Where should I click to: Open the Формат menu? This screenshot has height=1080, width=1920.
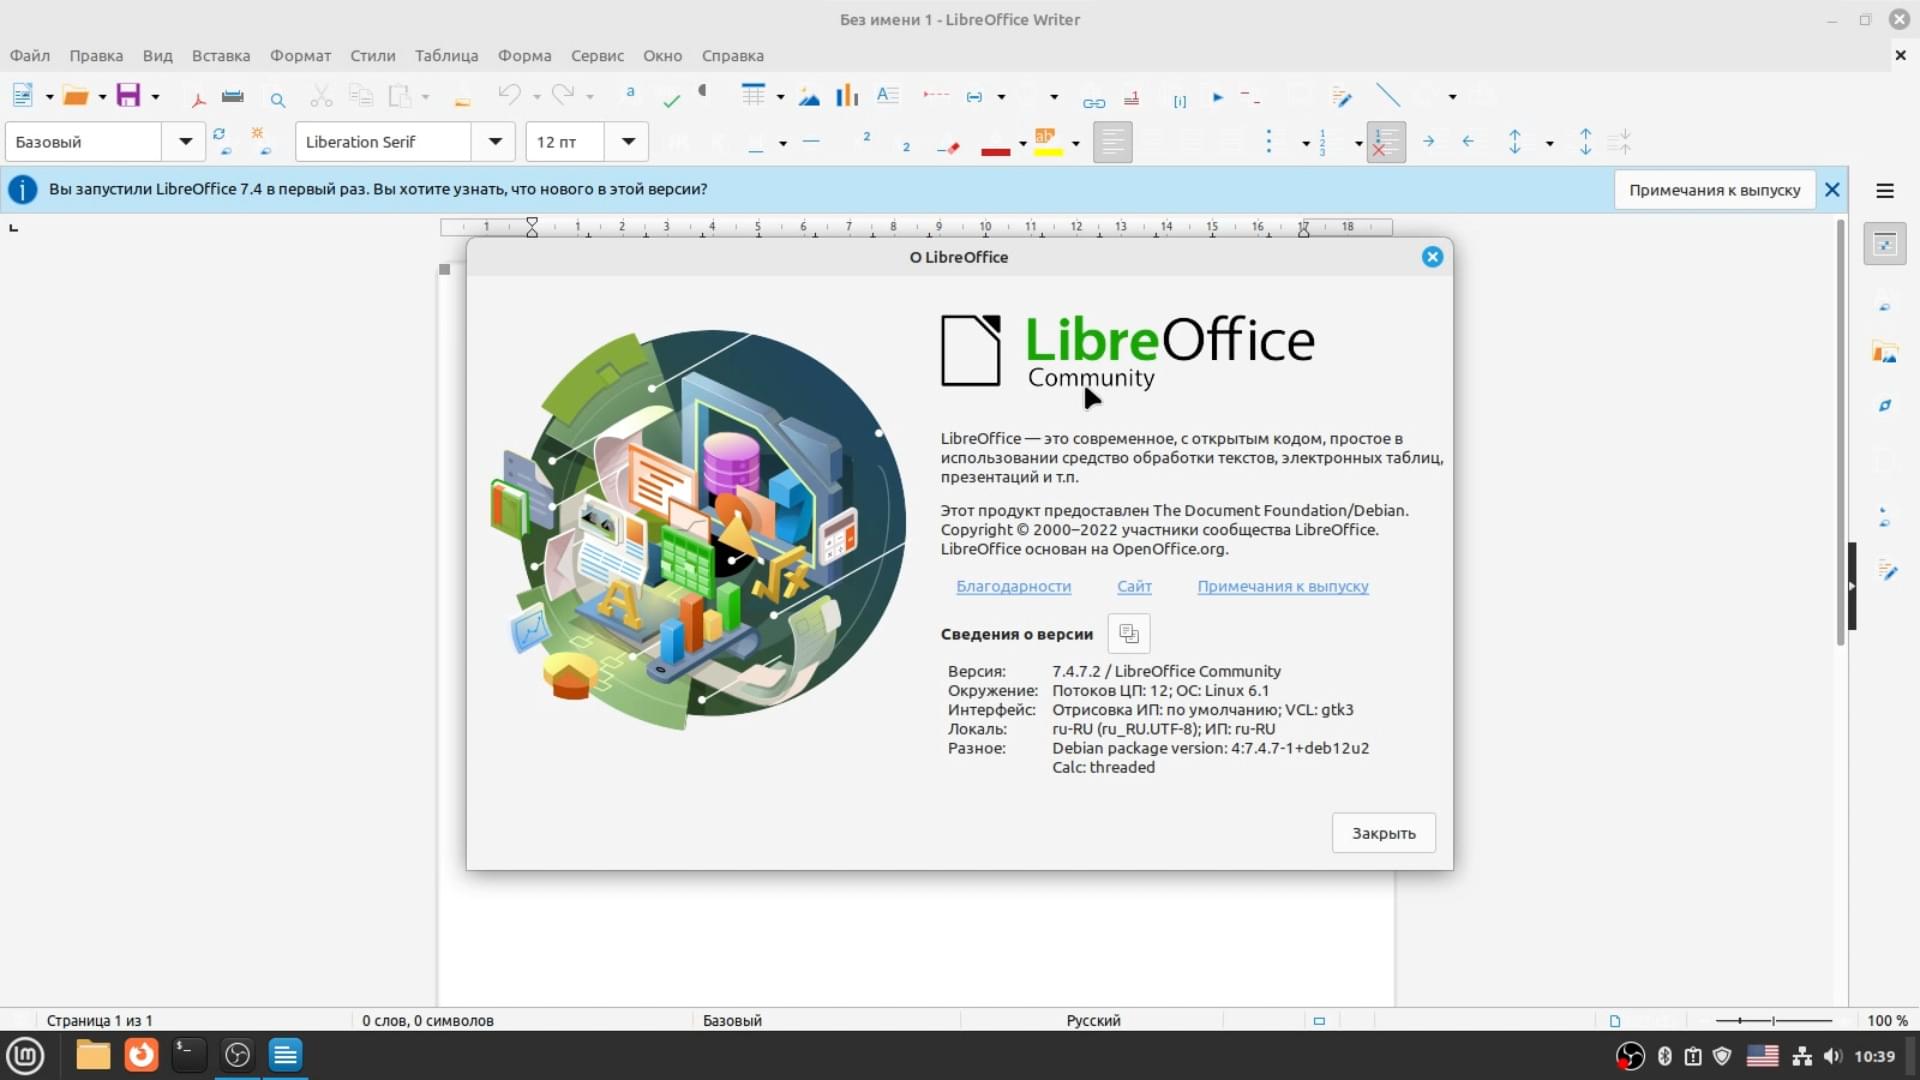click(x=300, y=56)
